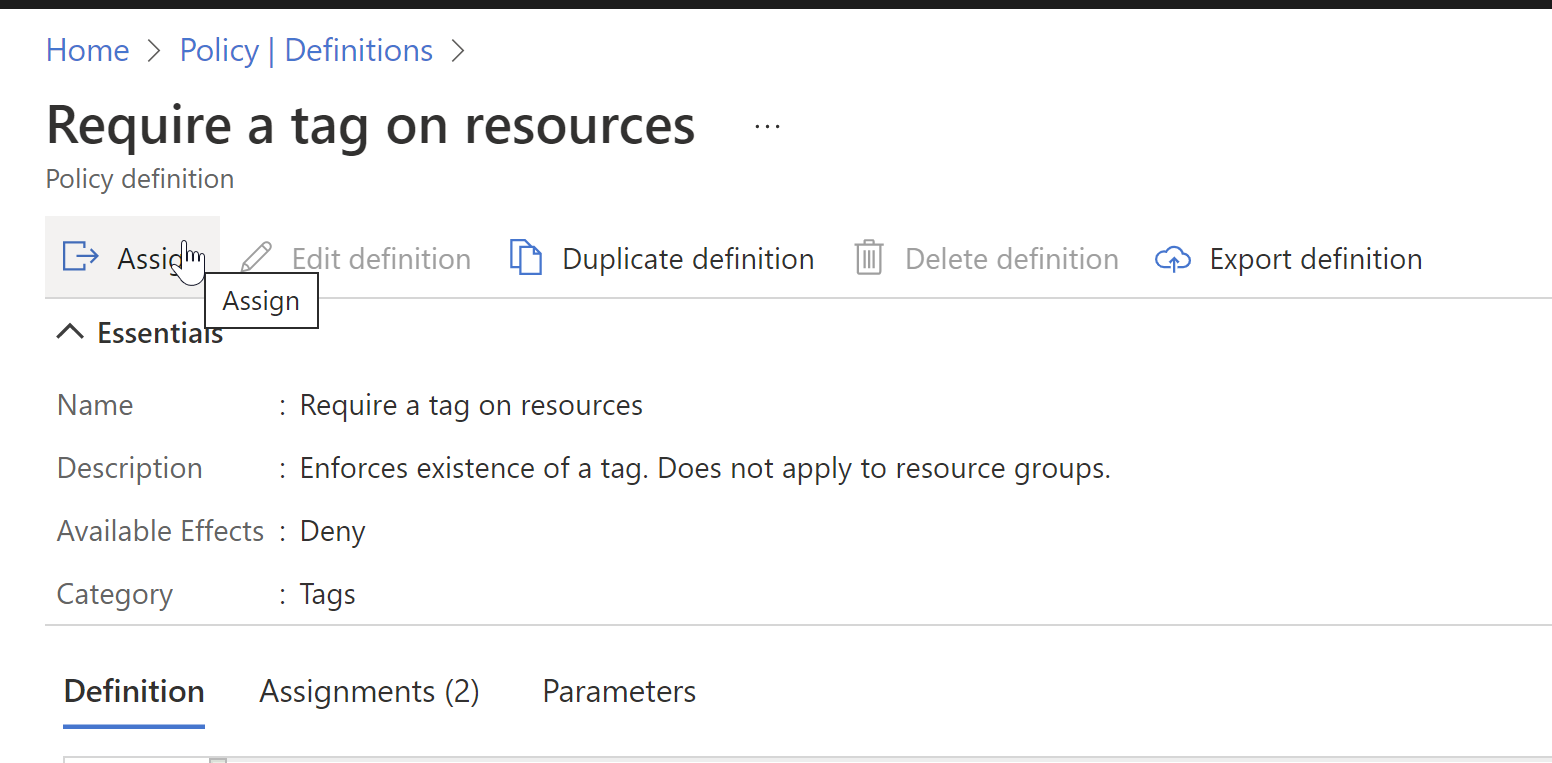Open the Assignments (2) tab

coord(369,691)
